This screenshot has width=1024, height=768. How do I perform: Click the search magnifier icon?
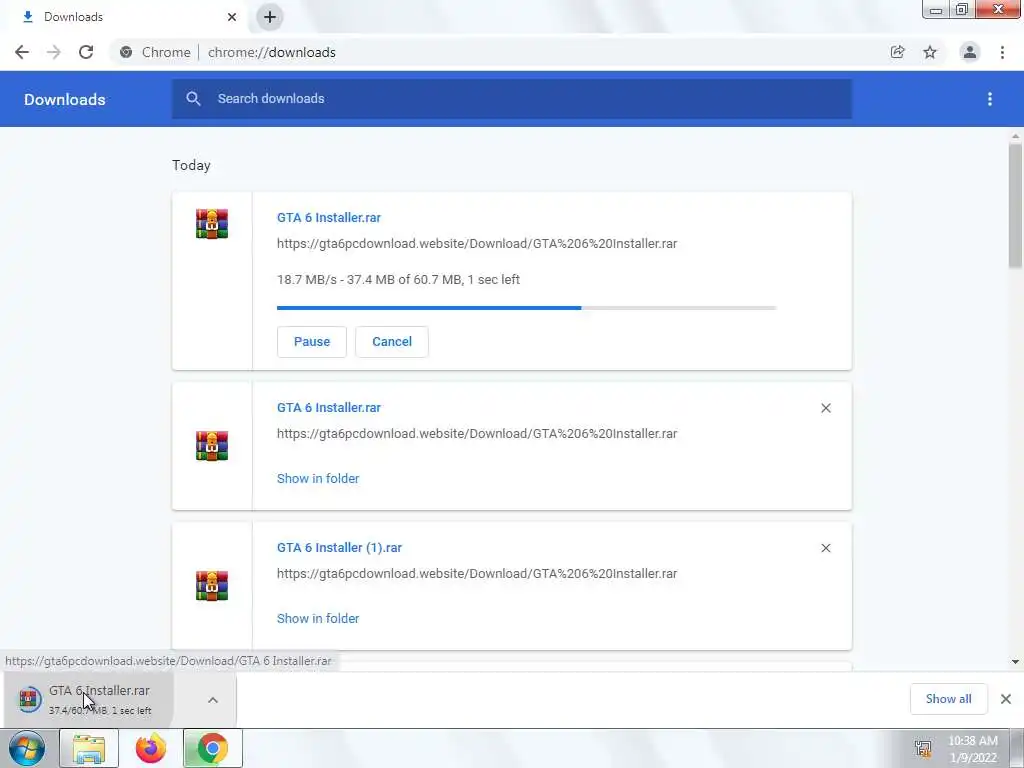tap(193, 99)
